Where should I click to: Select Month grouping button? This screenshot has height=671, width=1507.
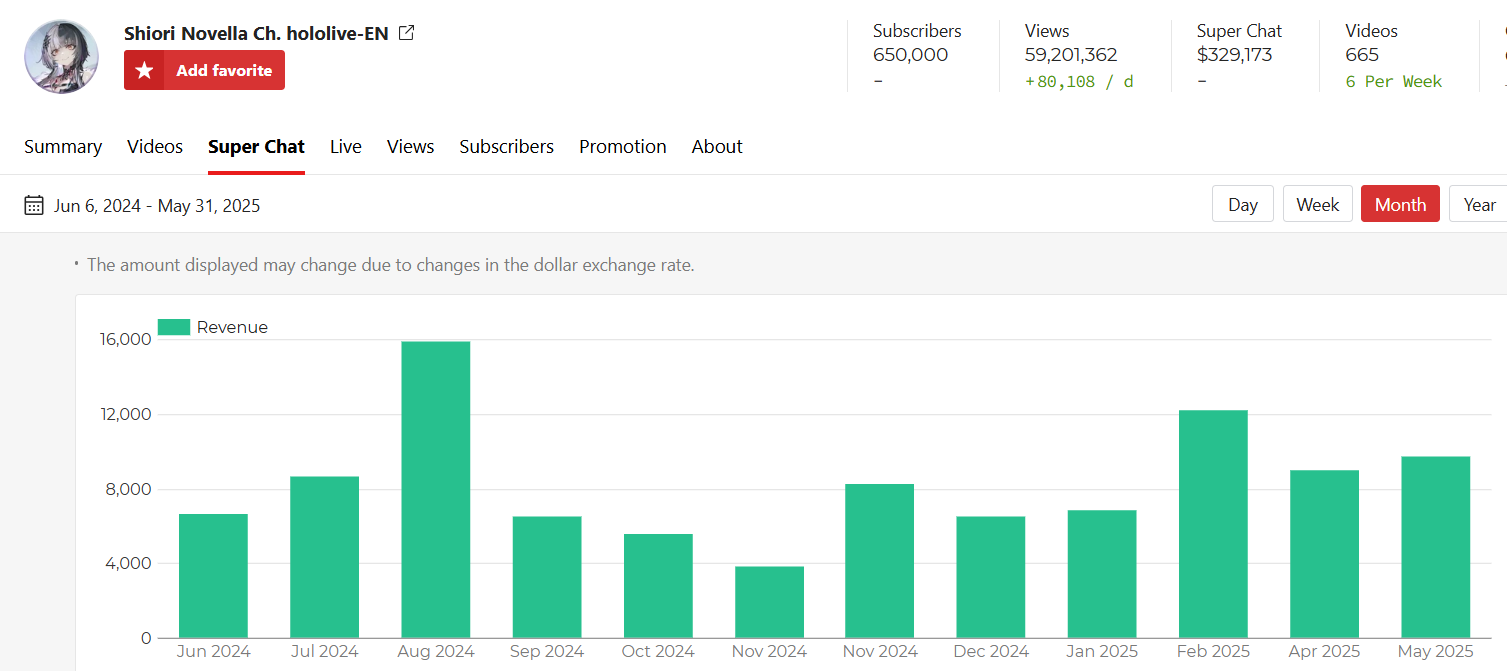[1400, 204]
